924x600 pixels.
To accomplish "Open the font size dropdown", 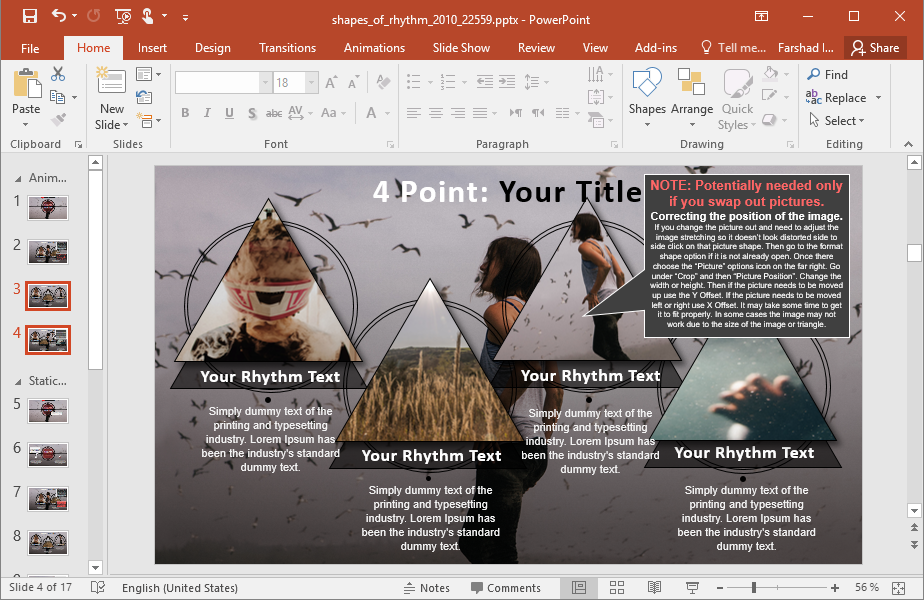I will tap(312, 83).
